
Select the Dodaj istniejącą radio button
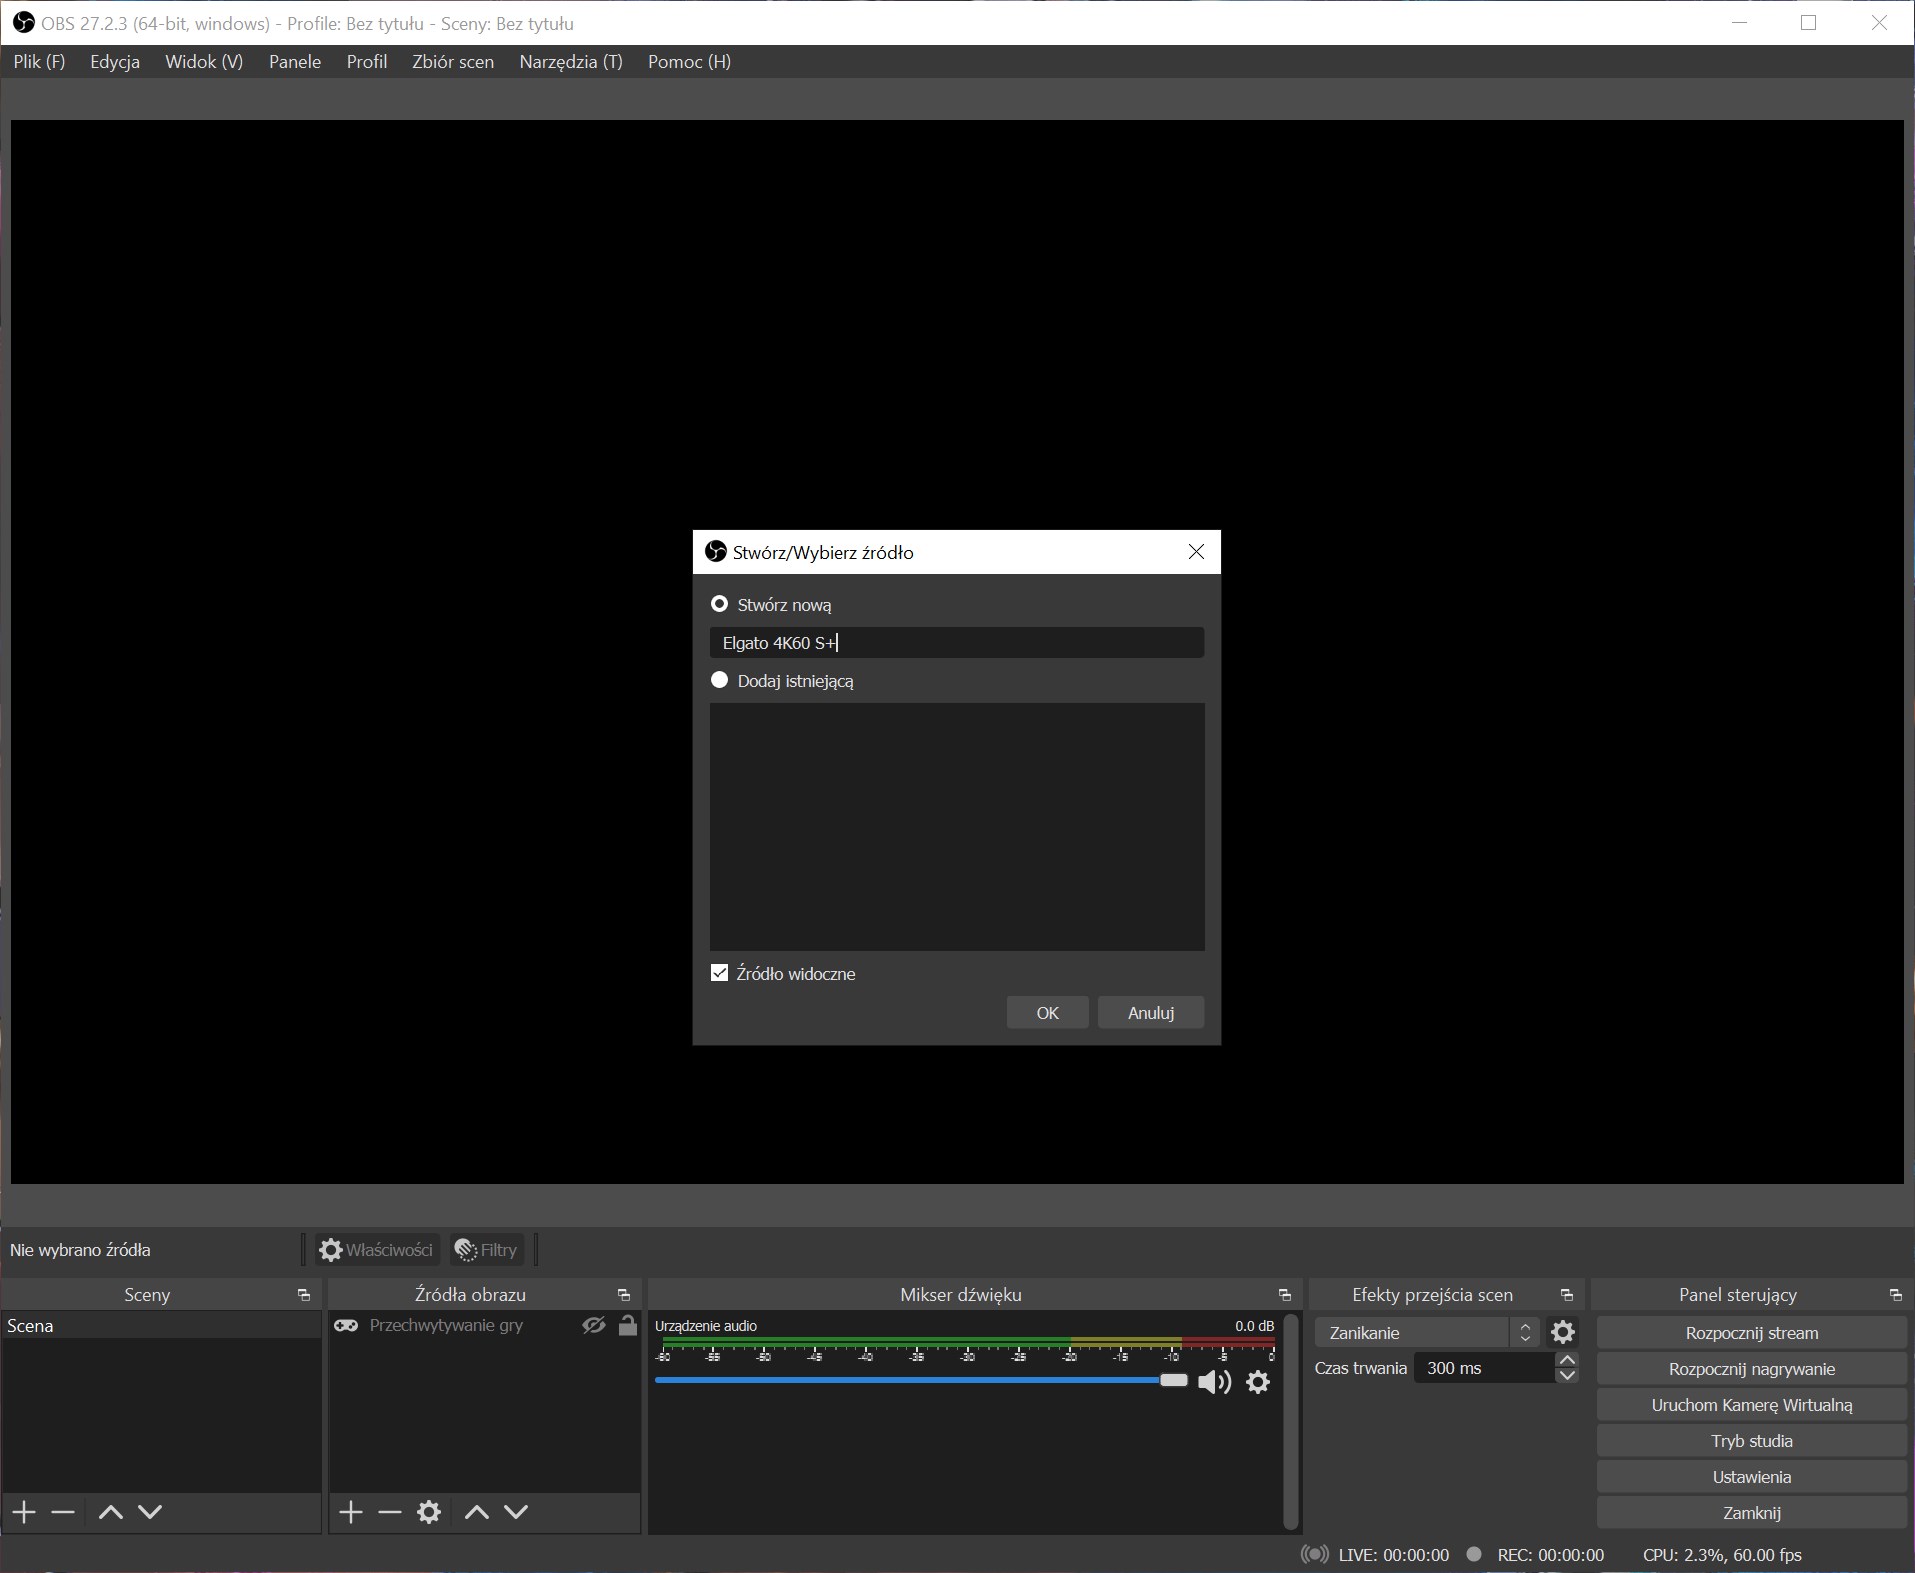click(x=719, y=680)
